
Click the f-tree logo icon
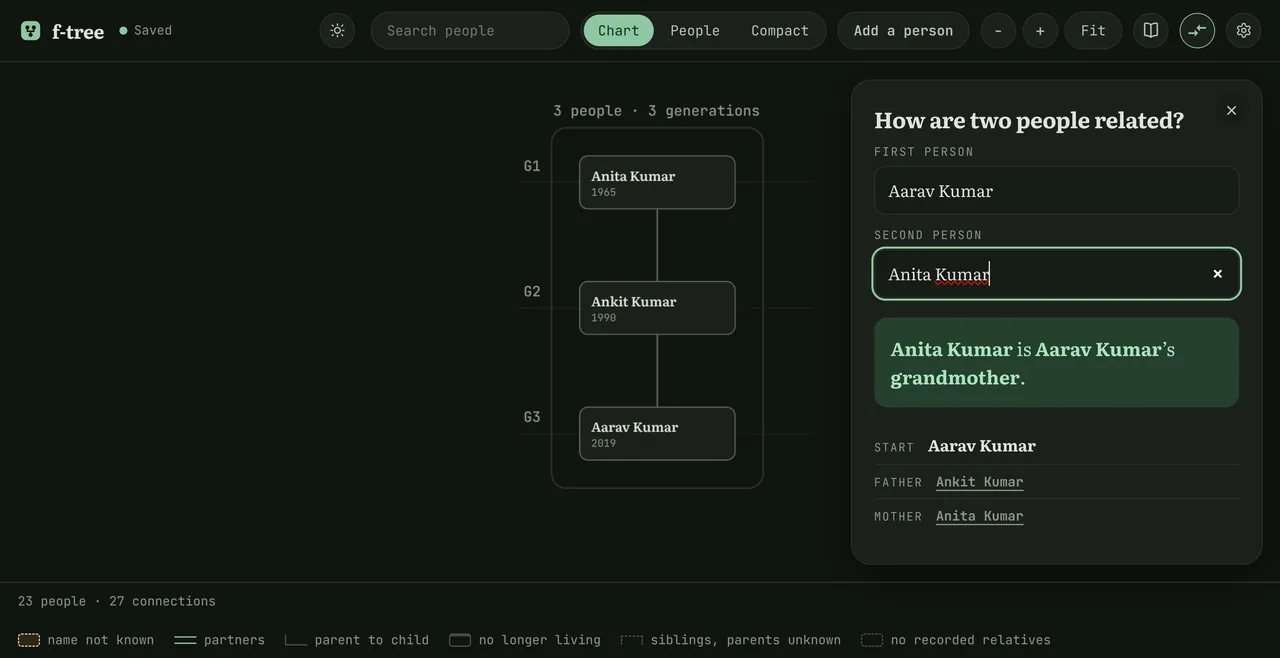[x=31, y=31]
